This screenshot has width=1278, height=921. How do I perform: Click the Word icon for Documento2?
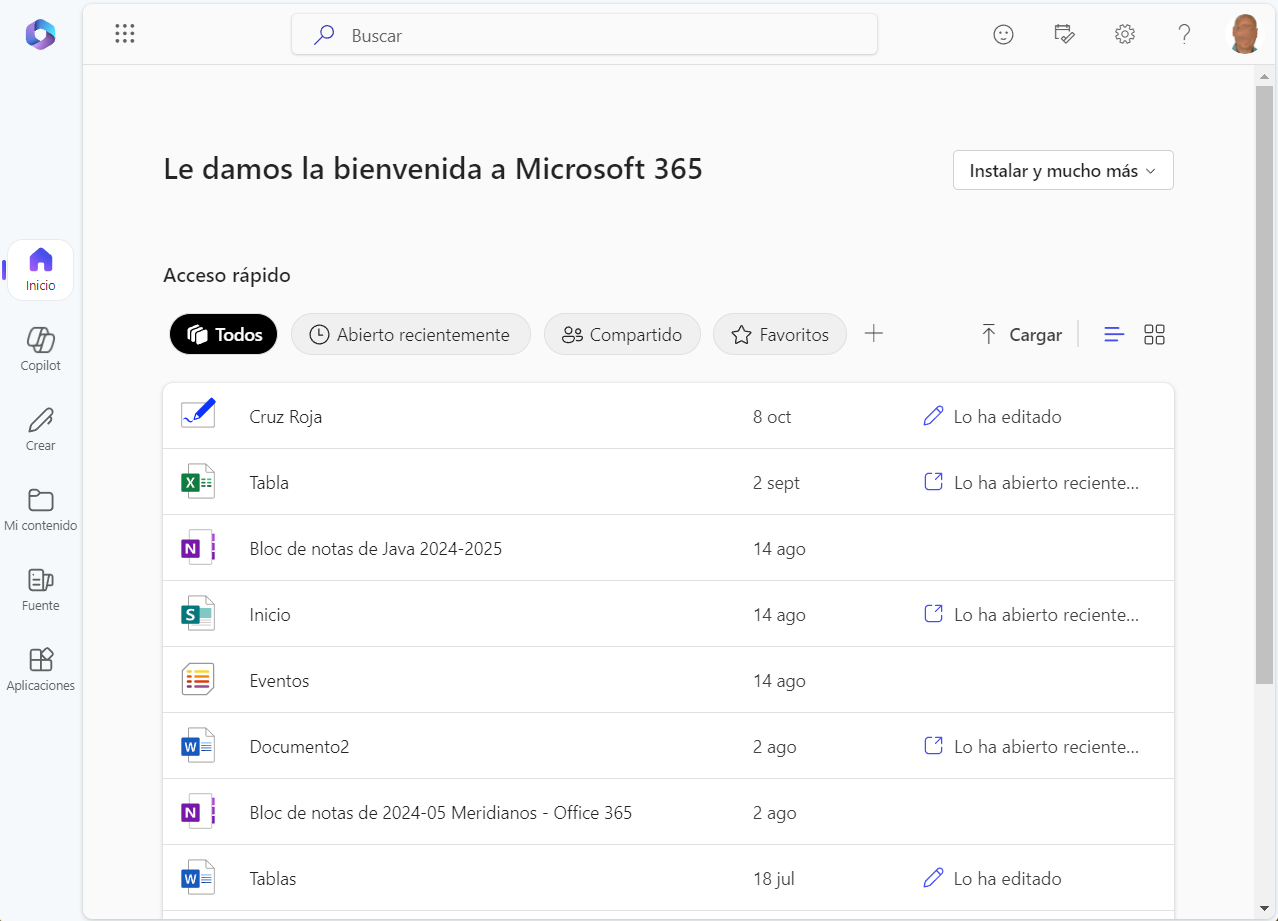pyautogui.click(x=198, y=746)
